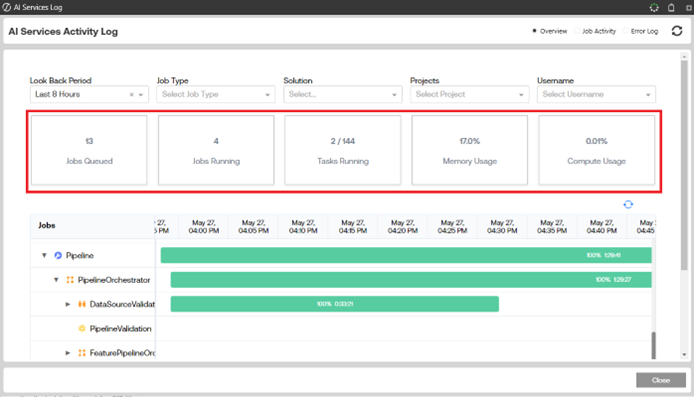Open the Job Type dropdown
This screenshot has height=397, width=694.
[216, 94]
